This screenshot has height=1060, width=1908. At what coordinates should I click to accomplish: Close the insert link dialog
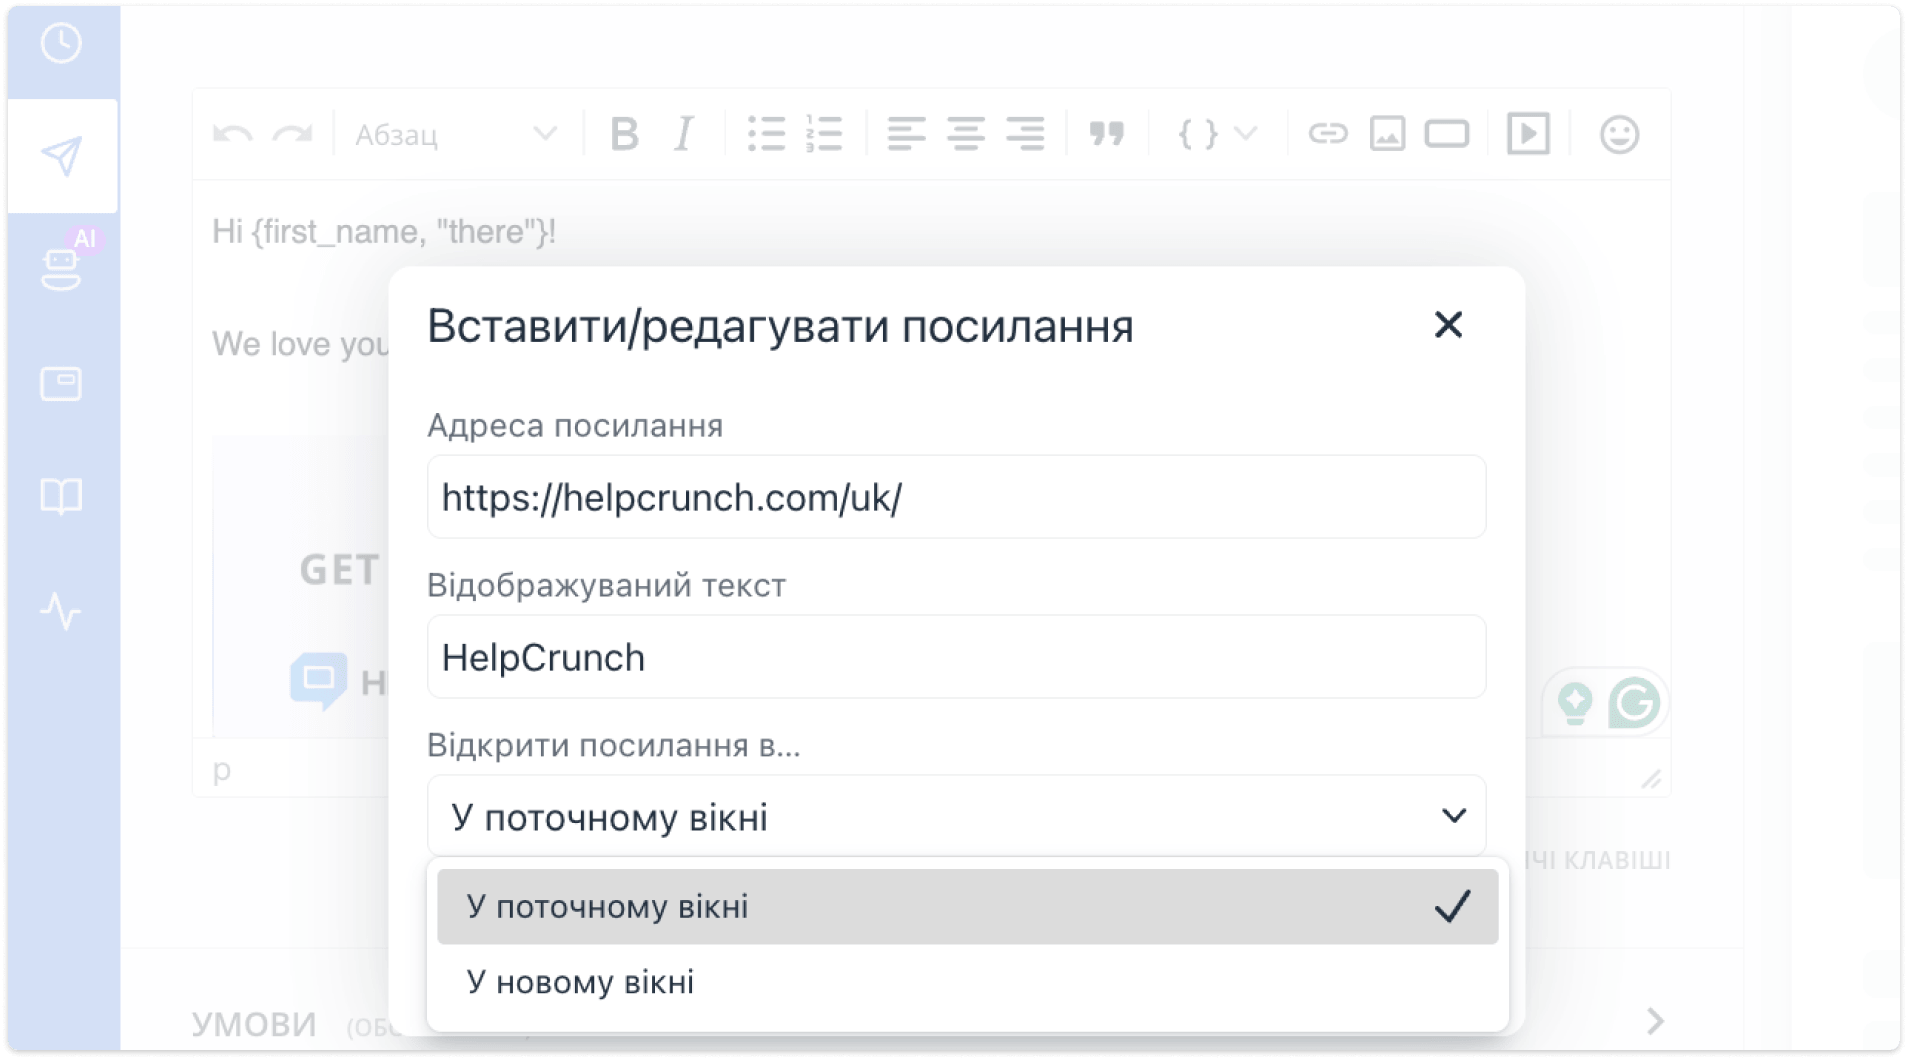pyautogui.click(x=1448, y=325)
